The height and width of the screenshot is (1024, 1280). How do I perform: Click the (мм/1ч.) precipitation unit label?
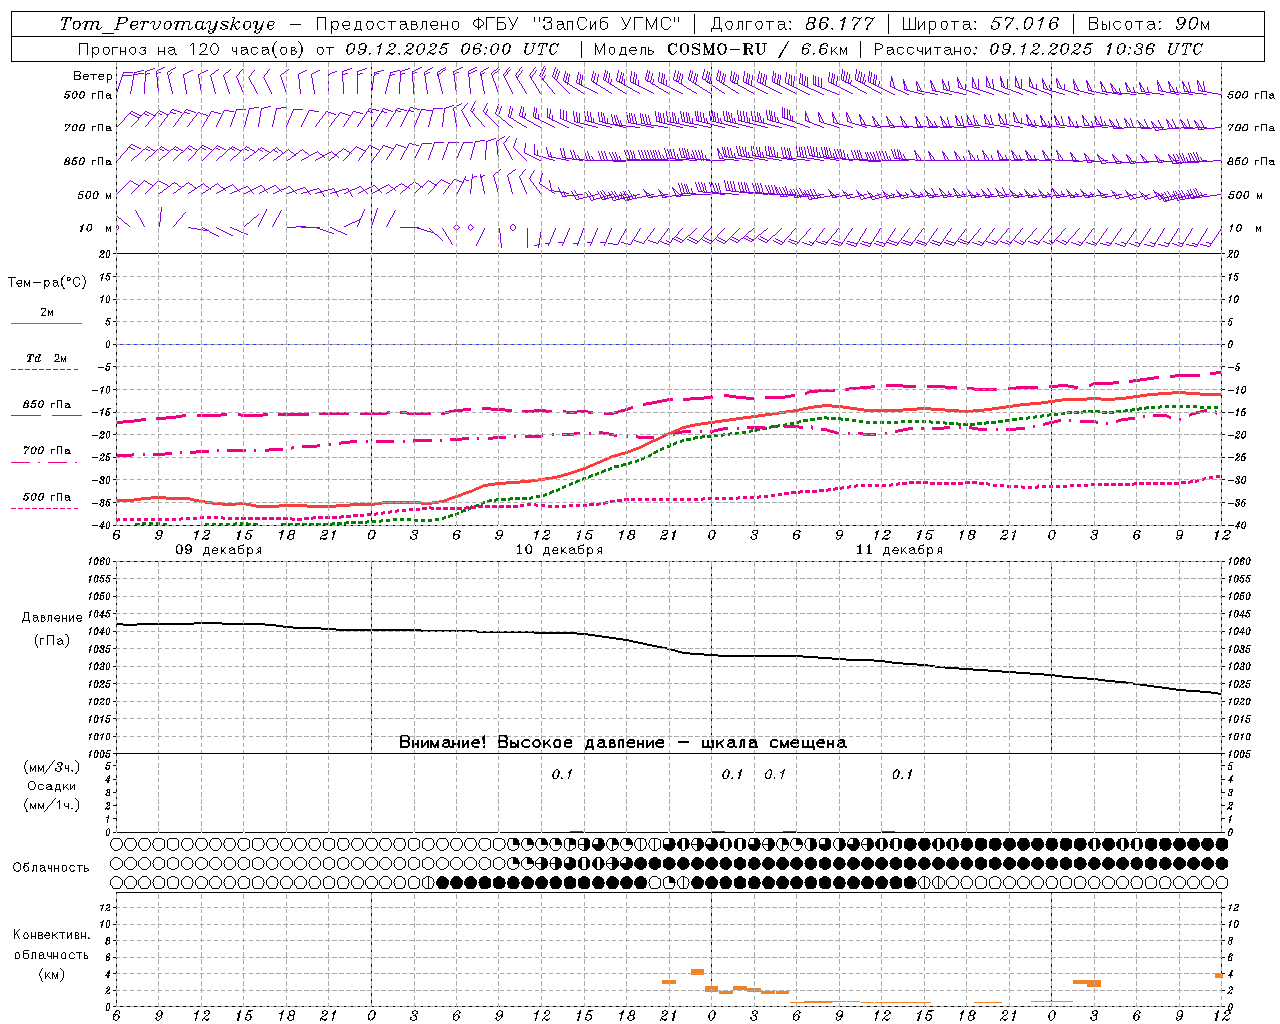click(x=52, y=805)
